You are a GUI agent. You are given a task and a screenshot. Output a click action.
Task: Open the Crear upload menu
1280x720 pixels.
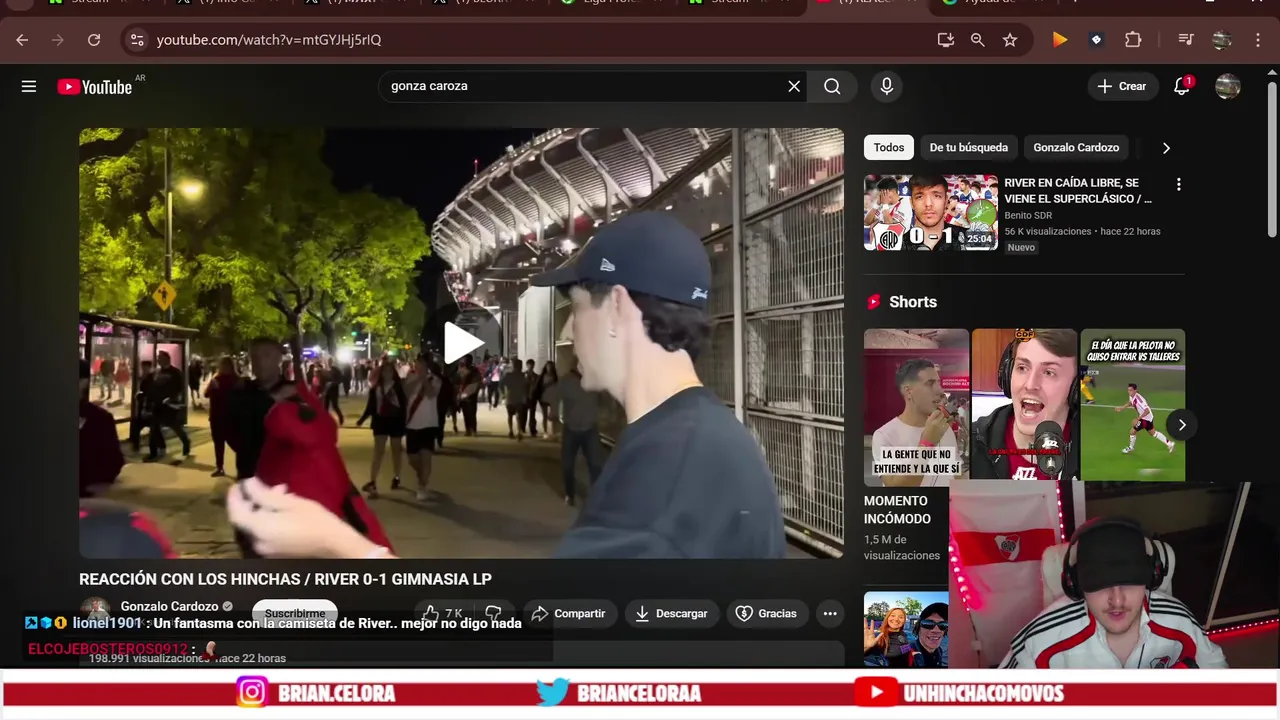tap(1122, 86)
